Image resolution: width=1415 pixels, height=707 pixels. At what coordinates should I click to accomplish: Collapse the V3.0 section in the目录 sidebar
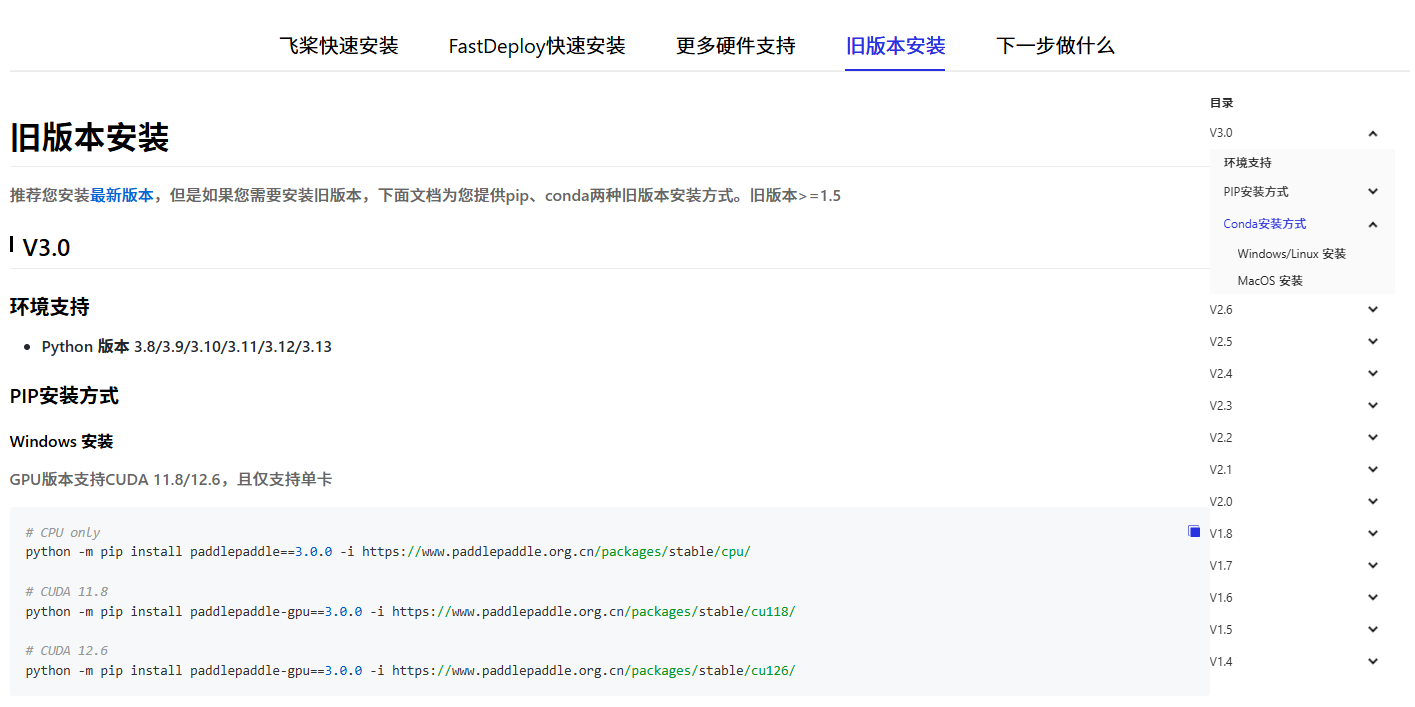point(1372,132)
